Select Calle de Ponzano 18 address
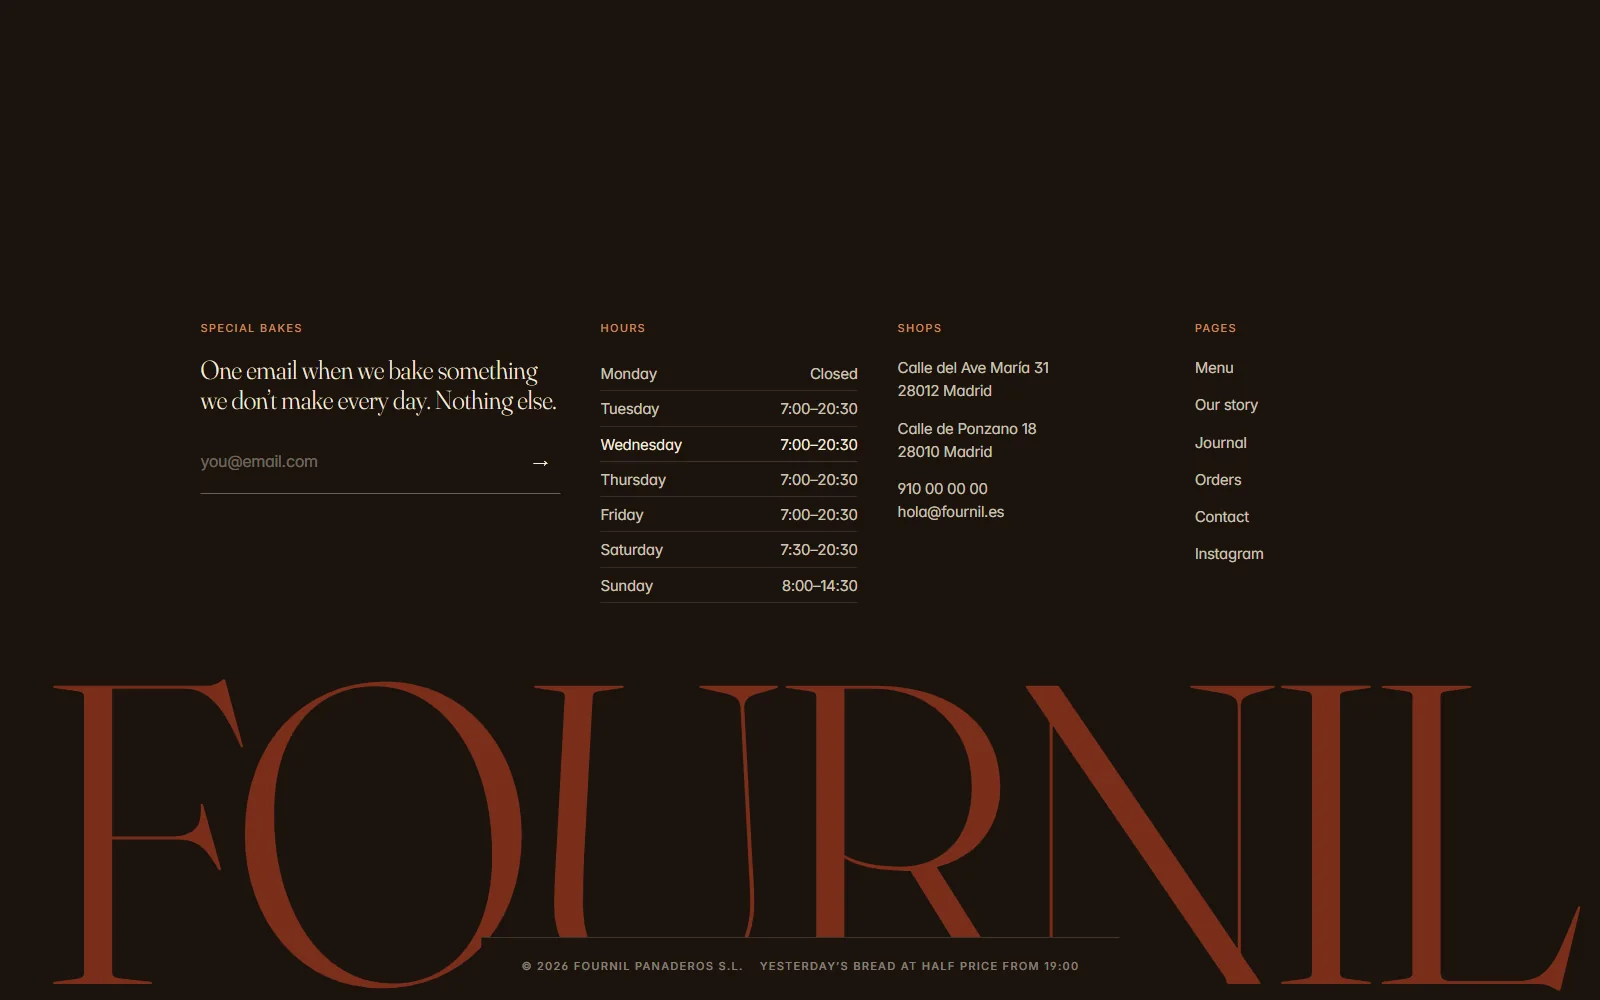 pyautogui.click(x=966, y=429)
